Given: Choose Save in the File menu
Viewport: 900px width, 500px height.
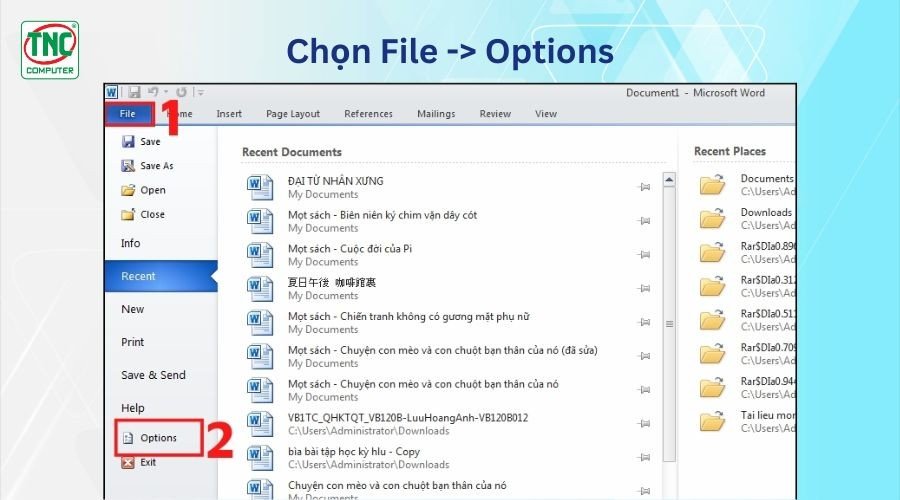Looking at the screenshot, I should point(141,141).
